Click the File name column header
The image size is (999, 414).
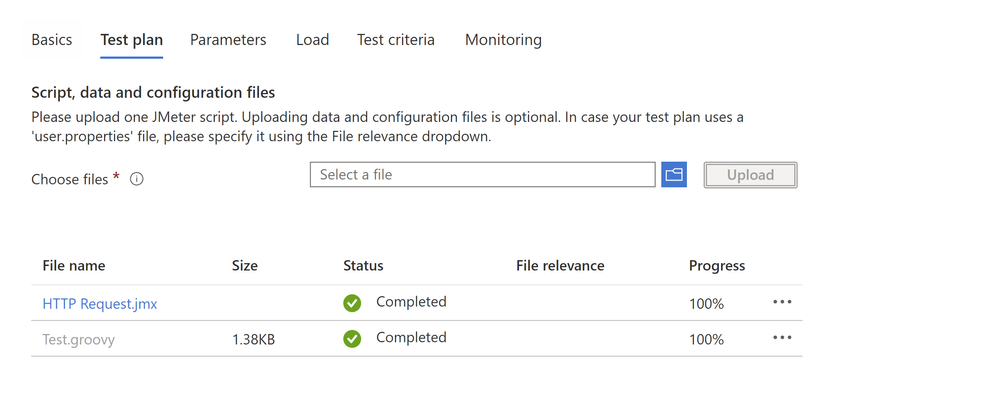click(x=74, y=266)
